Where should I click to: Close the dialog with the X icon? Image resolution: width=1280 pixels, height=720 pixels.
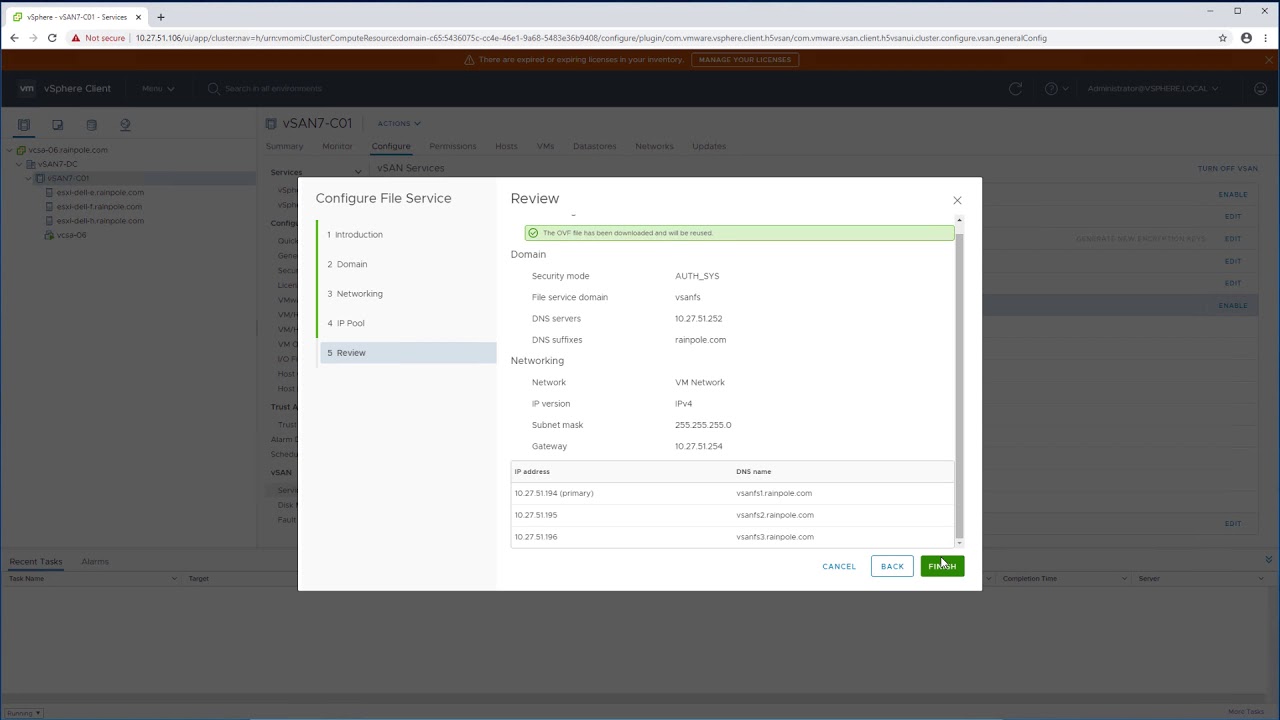(957, 200)
